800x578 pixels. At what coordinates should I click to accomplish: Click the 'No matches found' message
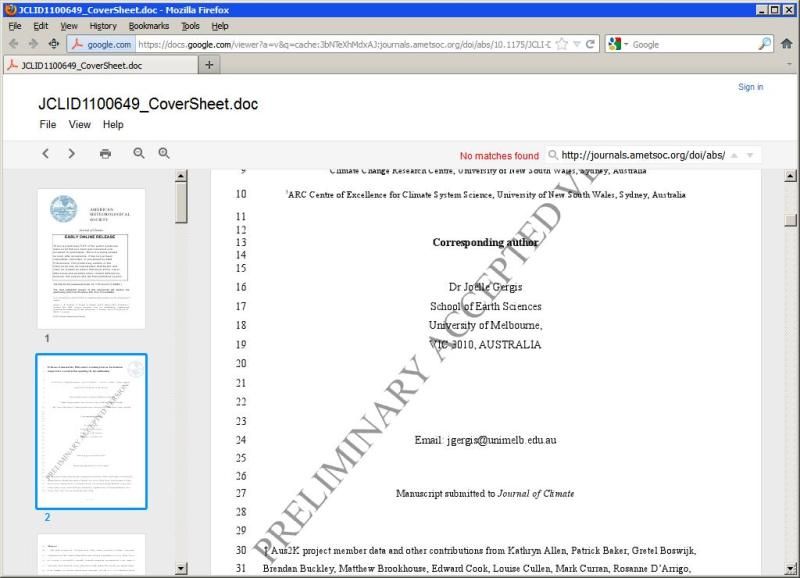499,156
